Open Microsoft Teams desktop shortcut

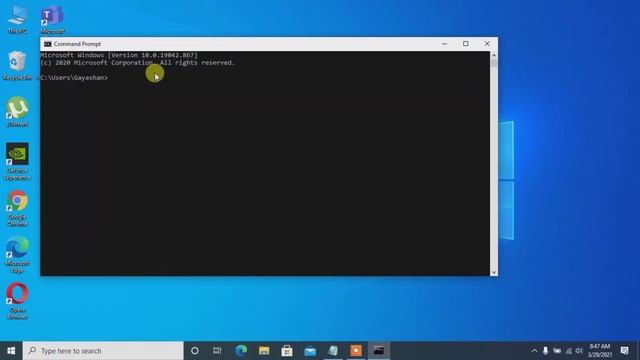(52, 20)
